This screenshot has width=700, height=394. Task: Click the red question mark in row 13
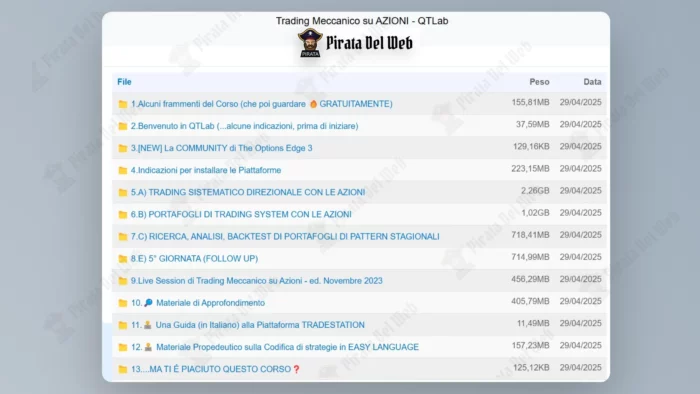(x=296, y=369)
